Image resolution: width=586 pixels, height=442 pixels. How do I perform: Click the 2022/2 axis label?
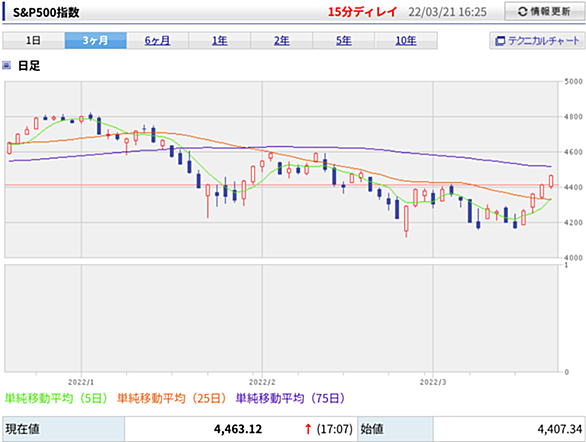point(262,382)
